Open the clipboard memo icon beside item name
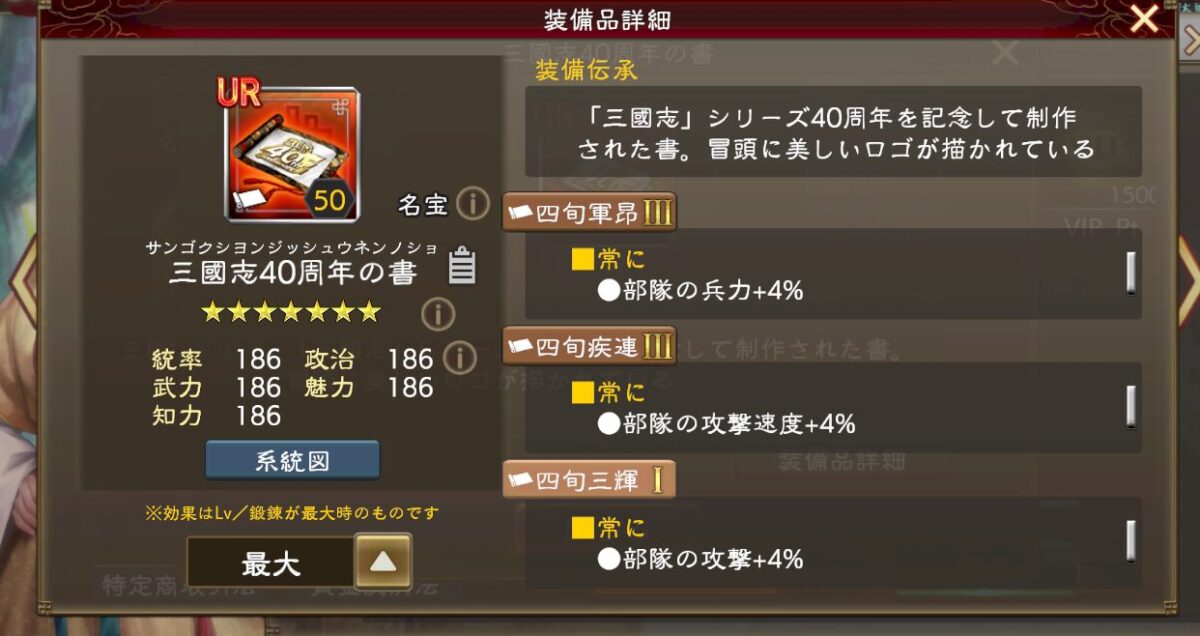Screen dimensions: 1200x636 461,265
